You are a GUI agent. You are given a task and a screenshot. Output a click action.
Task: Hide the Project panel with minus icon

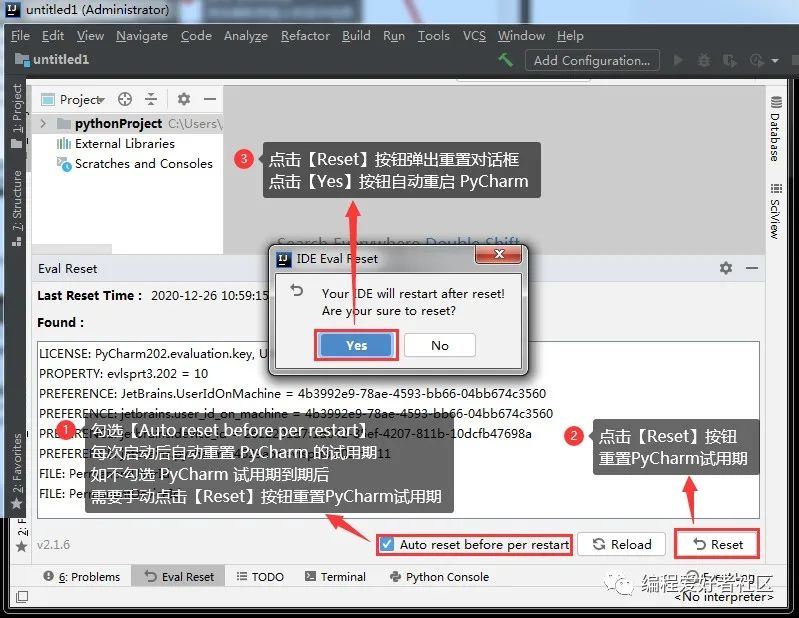pyautogui.click(x=210, y=99)
